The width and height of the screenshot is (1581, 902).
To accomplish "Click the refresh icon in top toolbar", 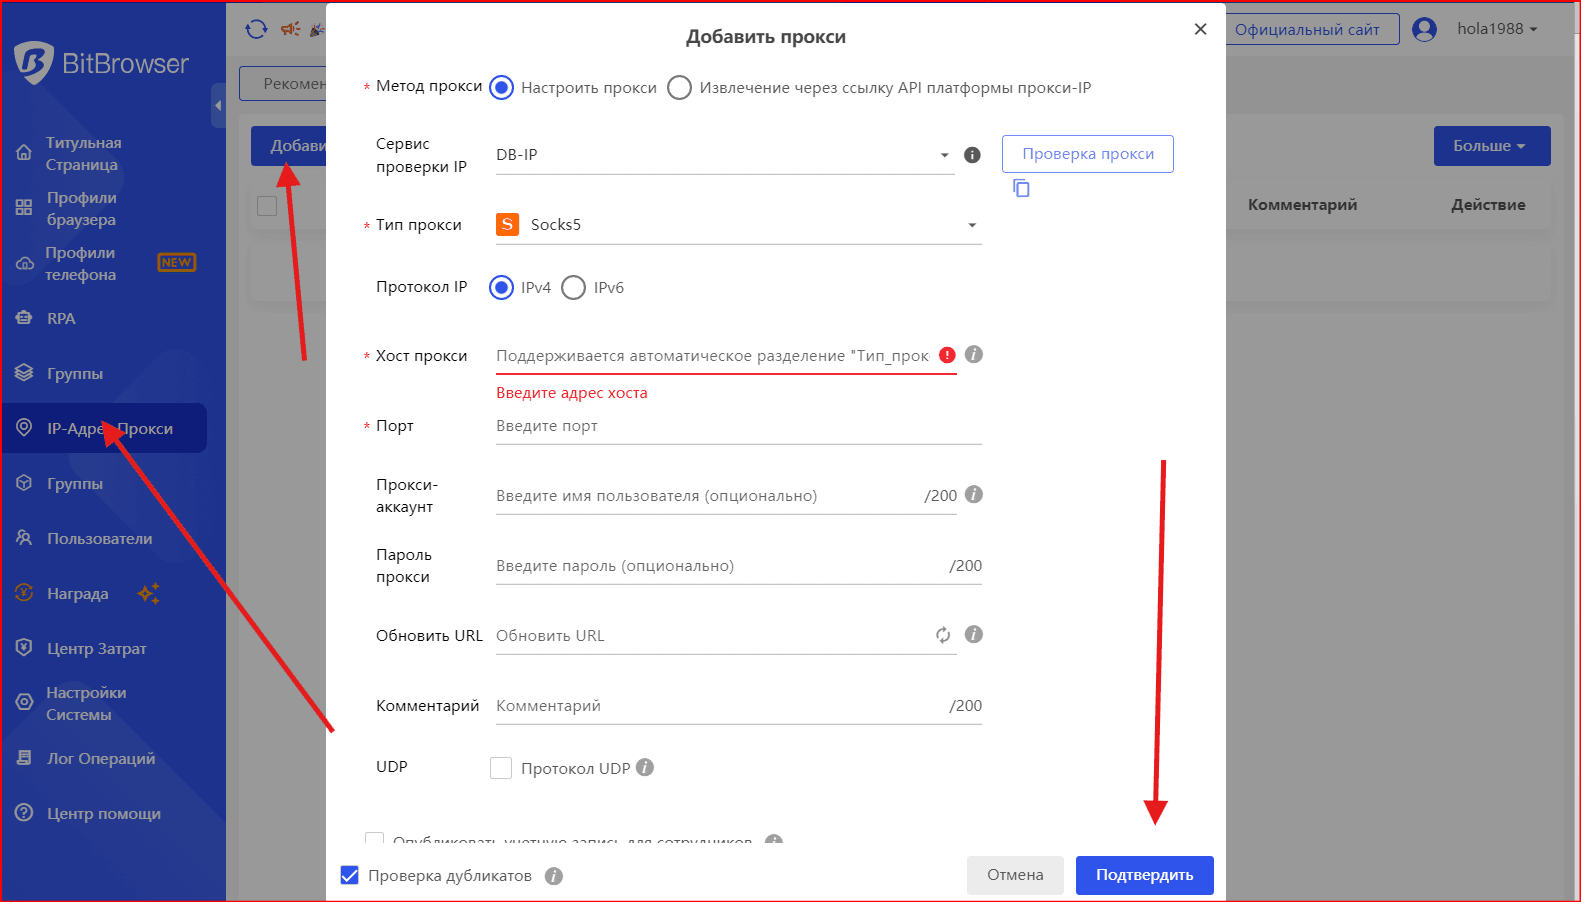I will tap(256, 29).
